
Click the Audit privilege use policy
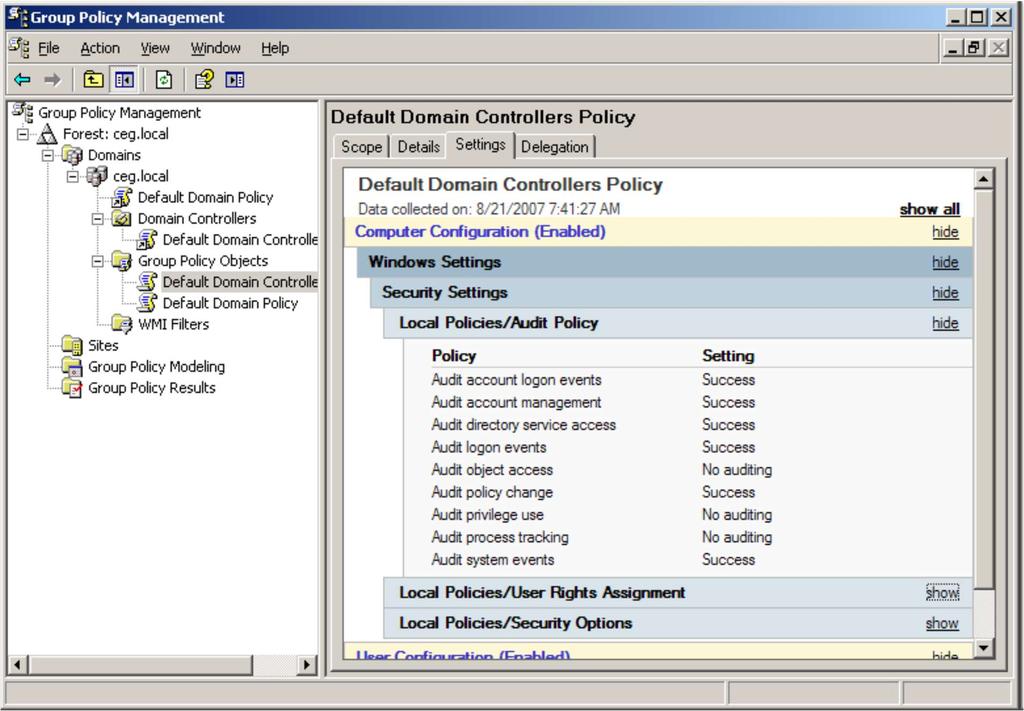(487, 514)
